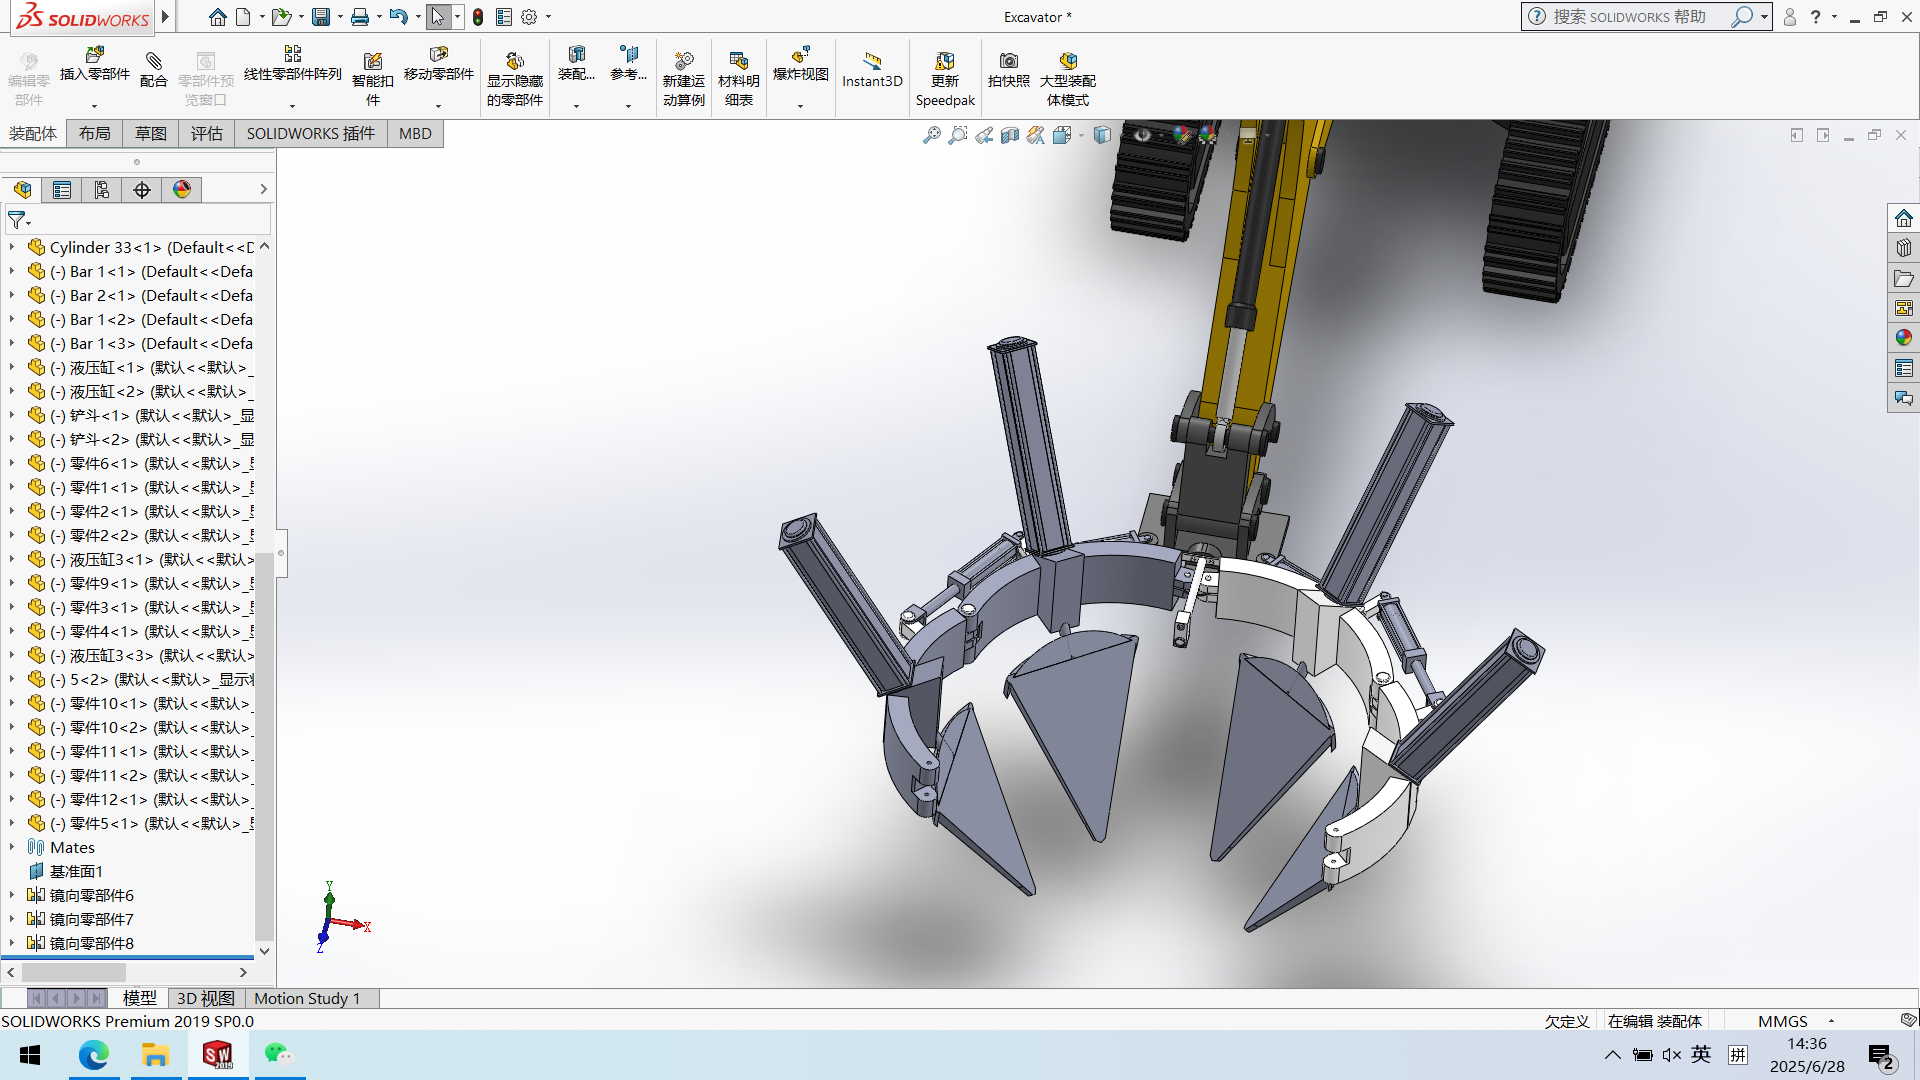
Task: Open the Design Library task pane icon
Action: point(1903,248)
